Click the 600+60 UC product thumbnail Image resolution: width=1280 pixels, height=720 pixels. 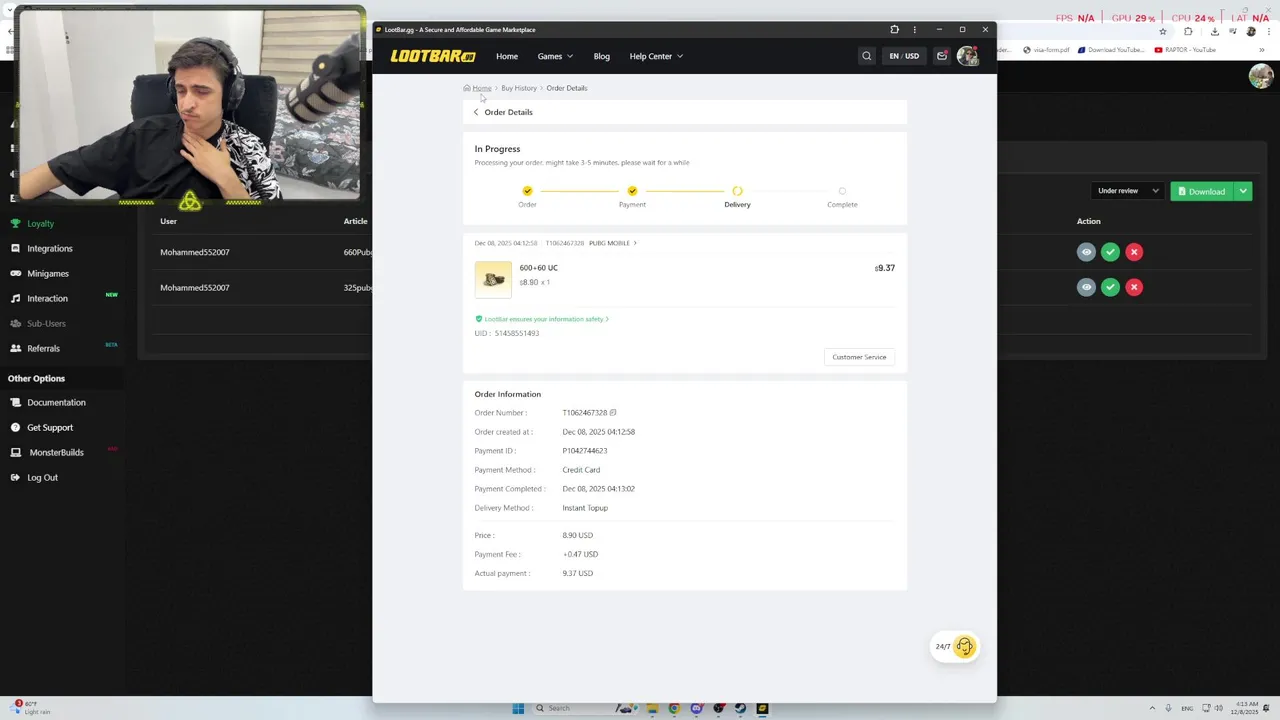coord(493,280)
